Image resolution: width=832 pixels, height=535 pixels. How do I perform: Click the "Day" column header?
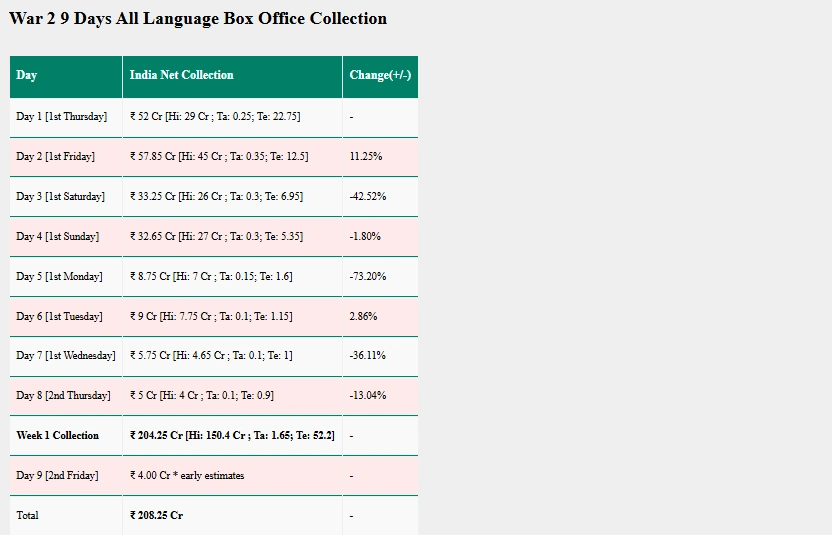pyautogui.click(x=27, y=76)
